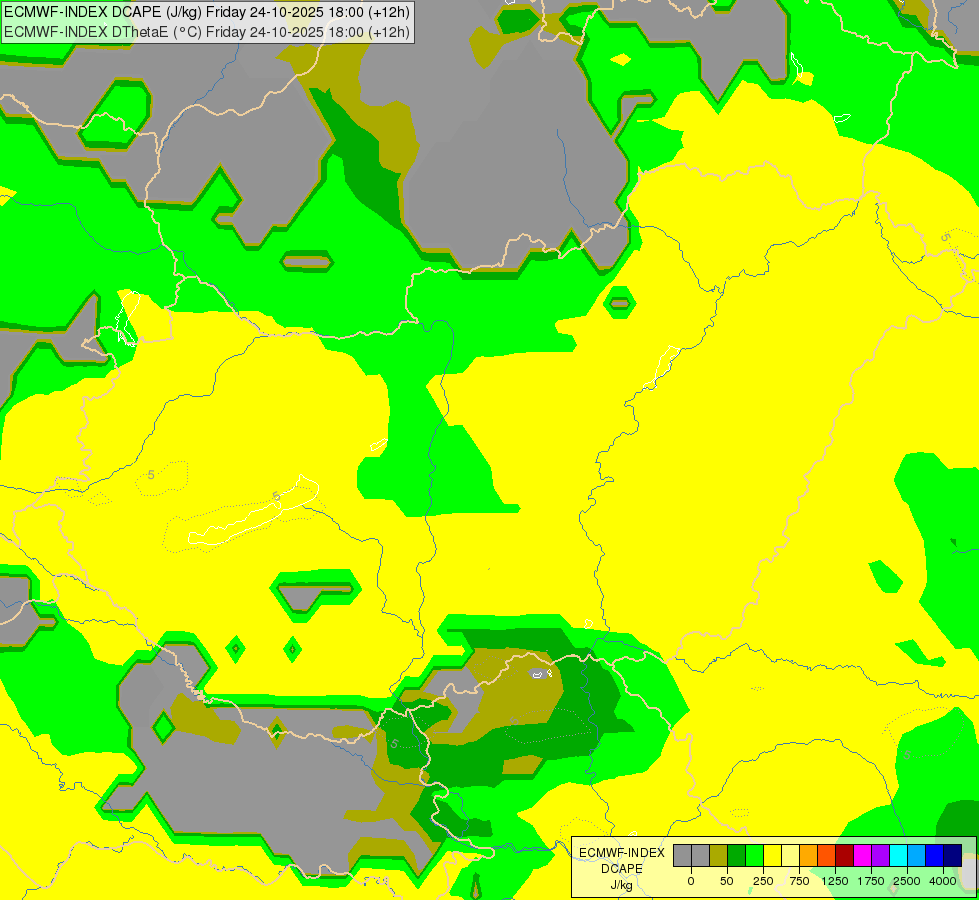
Task: Select the magenta legend swatch
Action: point(863,855)
